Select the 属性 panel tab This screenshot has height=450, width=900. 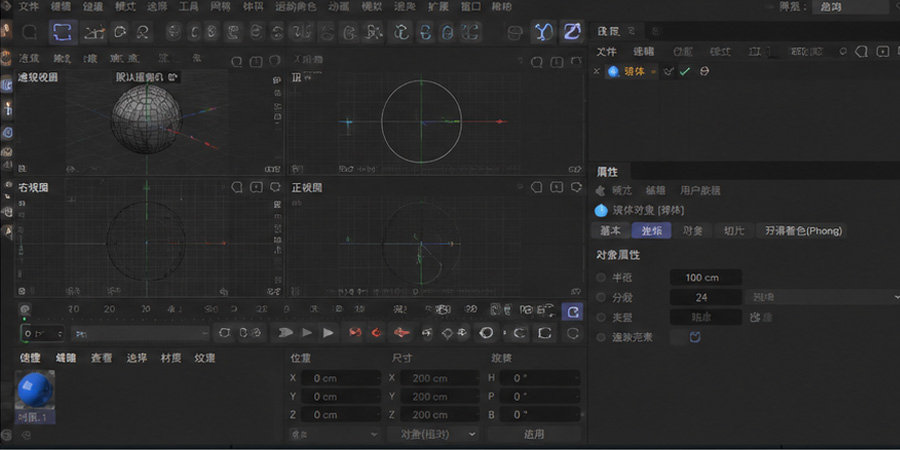point(607,172)
